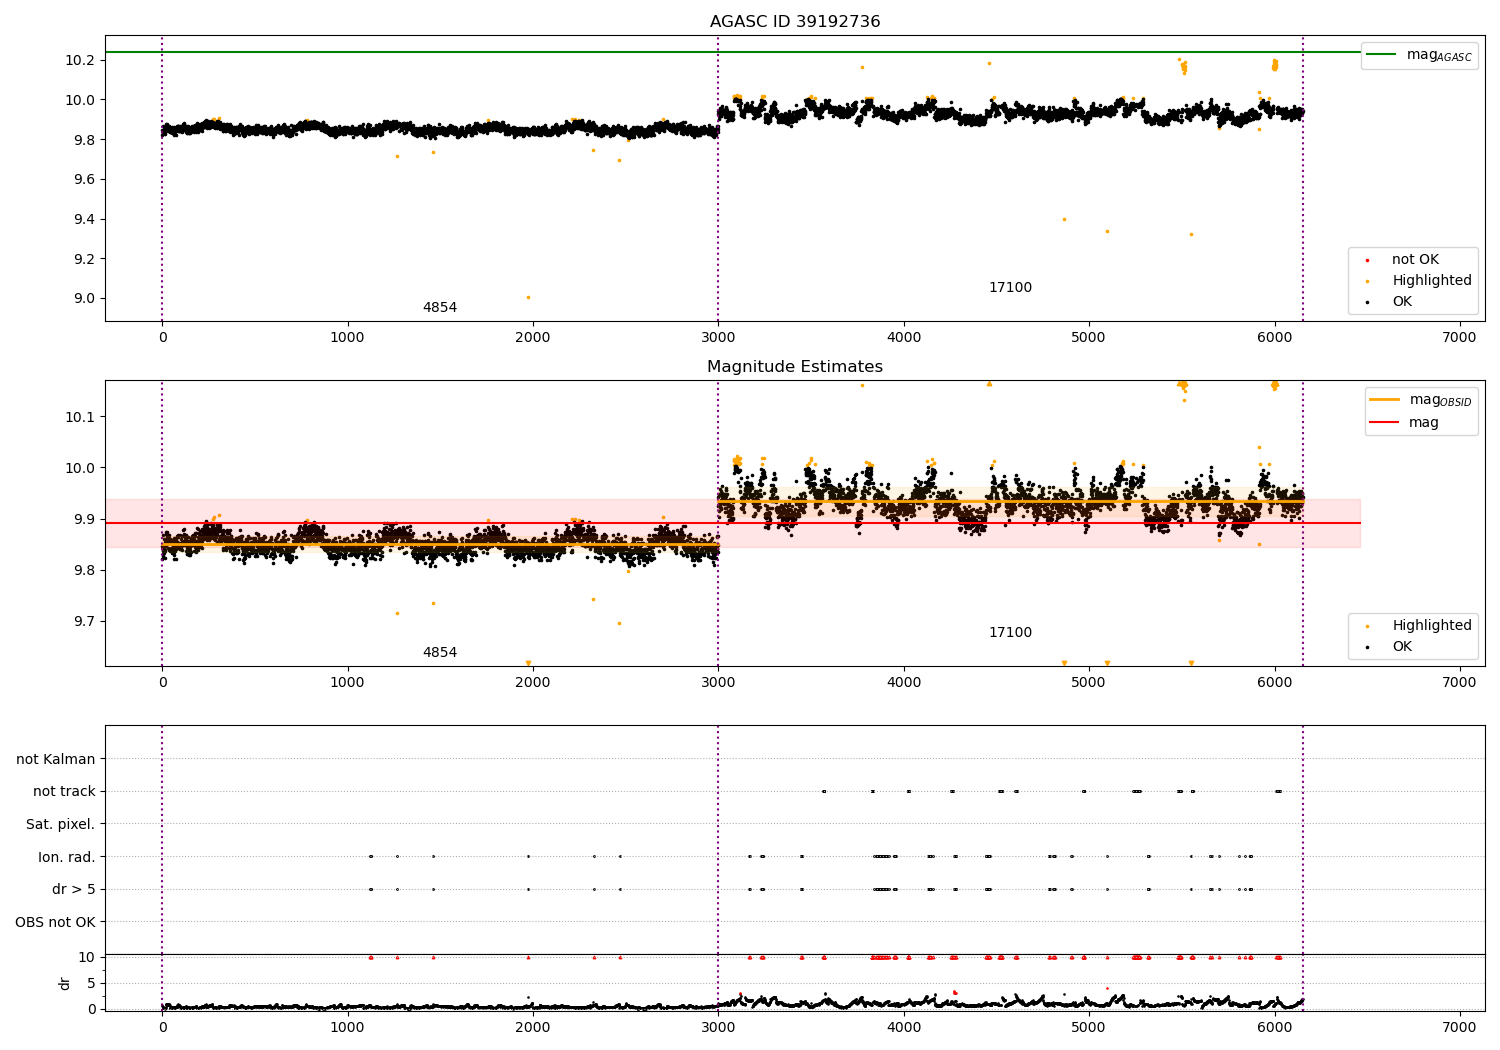Viewport: 1500px width, 1050px height.
Task: Click the AGASC ID 39192736 plot title
Action: 795,22
